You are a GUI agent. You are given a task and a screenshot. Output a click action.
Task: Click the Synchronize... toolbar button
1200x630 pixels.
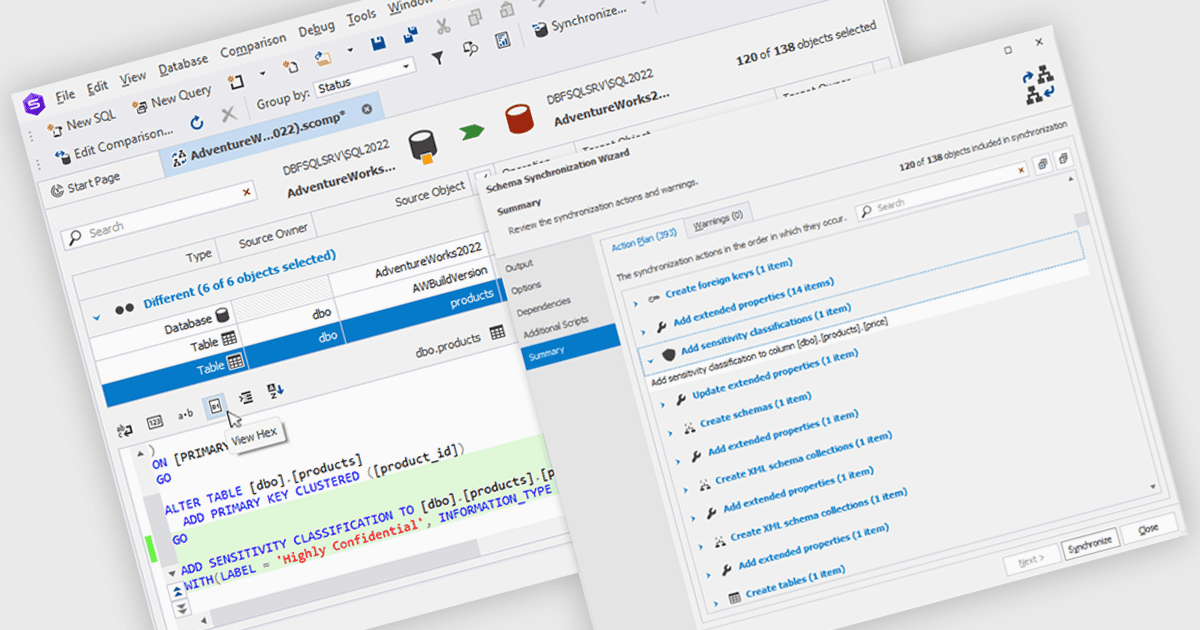click(x=580, y=19)
